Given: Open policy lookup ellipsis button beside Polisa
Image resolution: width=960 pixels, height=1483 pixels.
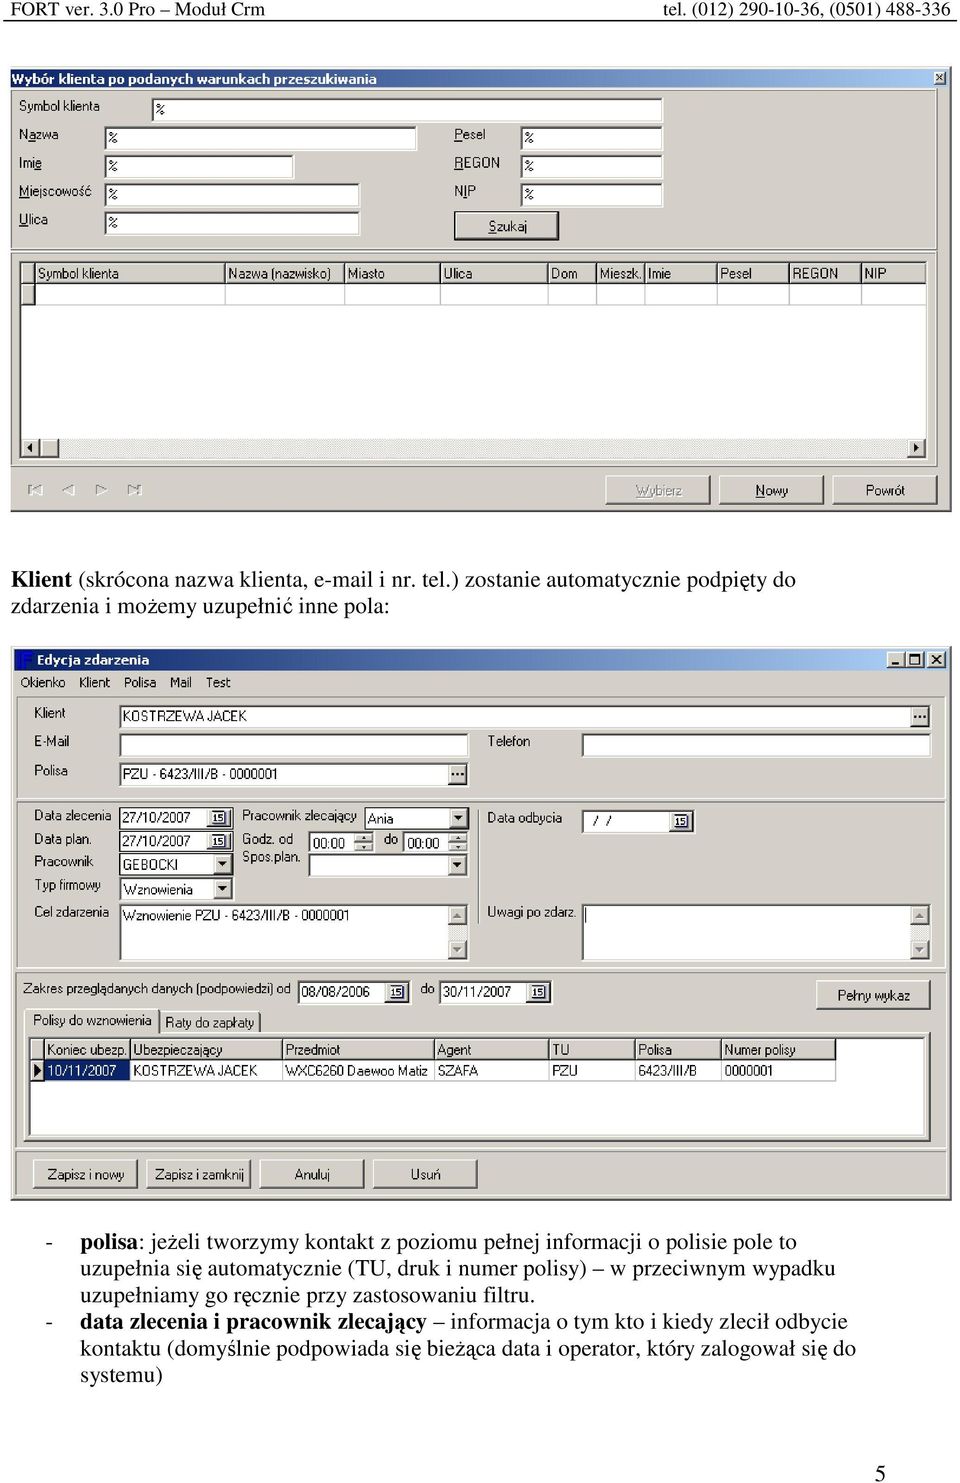Looking at the screenshot, I should pyautogui.click(x=457, y=774).
